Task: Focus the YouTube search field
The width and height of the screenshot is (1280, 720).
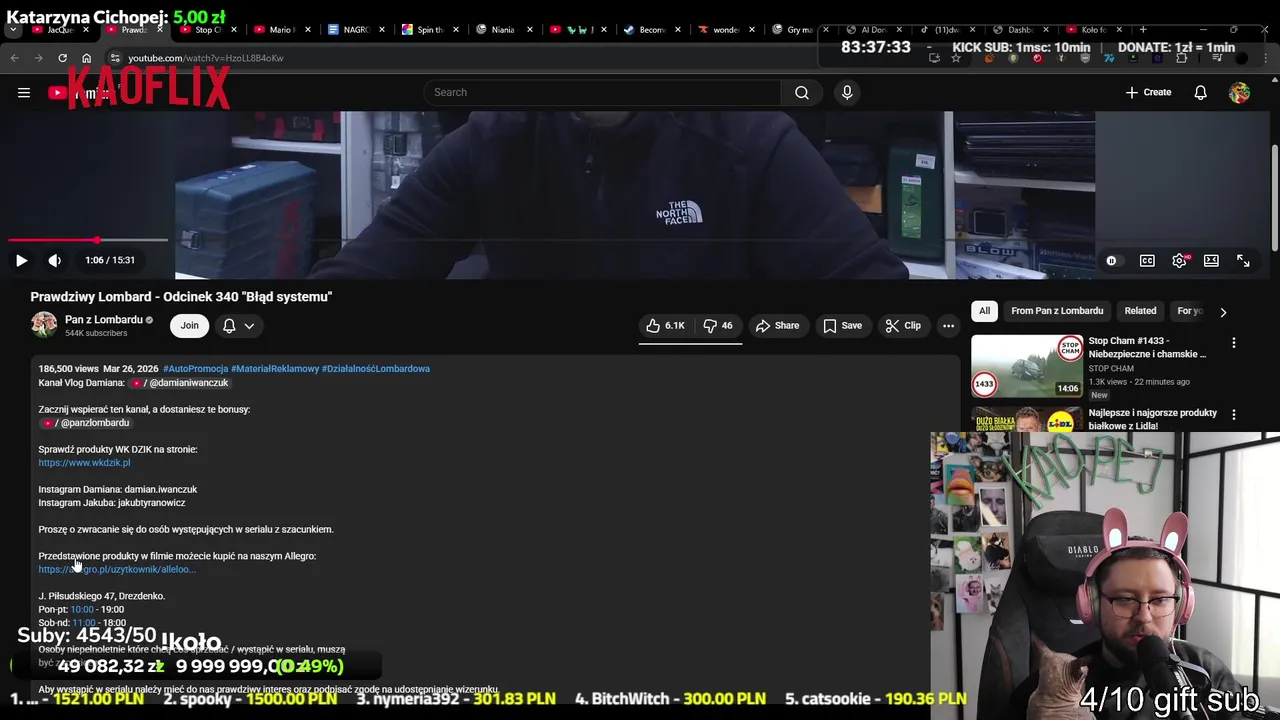Action: 601,93
